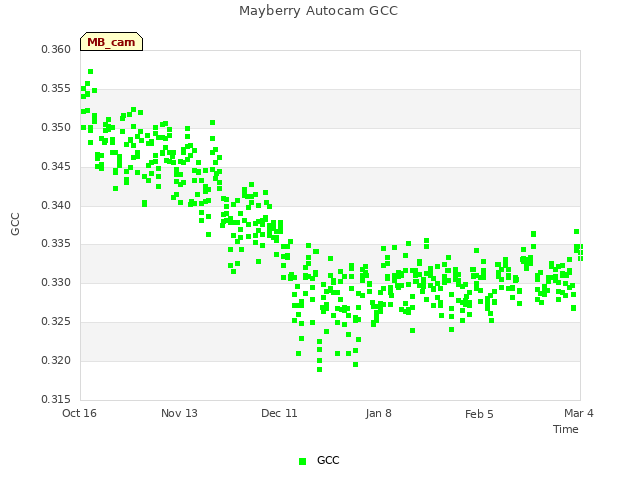640x480 pixels.
Task: Click the 0.330 y-axis tick label
Action: pyautogui.click(x=56, y=282)
